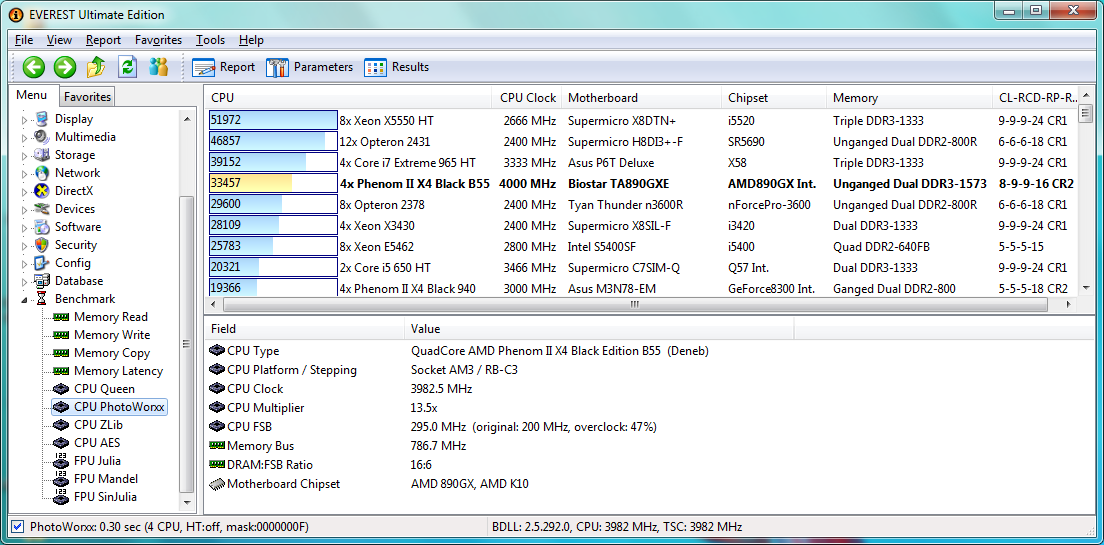Click the Field column header
The width and height of the screenshot is (1104, 545).
click(x=304, y=329)
